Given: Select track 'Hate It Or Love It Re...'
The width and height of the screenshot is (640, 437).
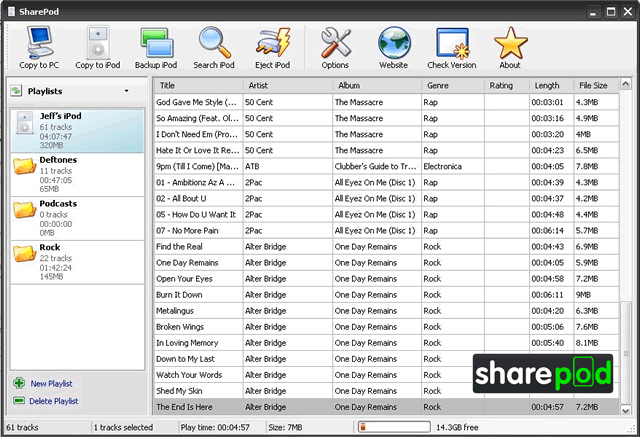Looking at the screenshot, I should (197, 151).
